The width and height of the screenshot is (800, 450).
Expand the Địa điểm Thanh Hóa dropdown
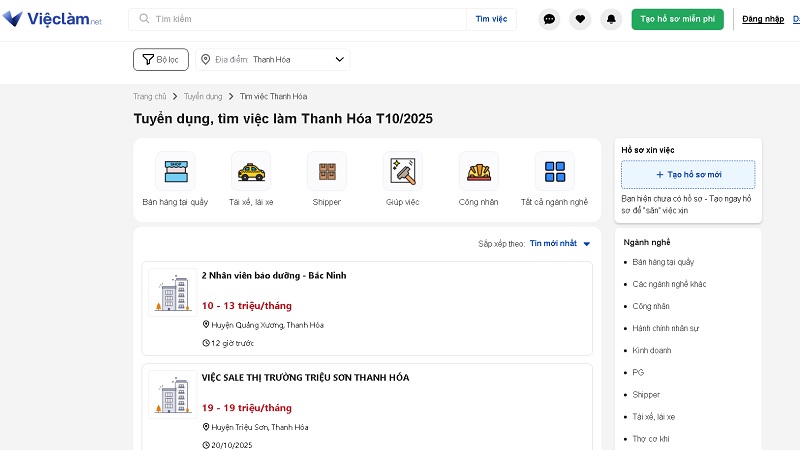(272, 60)
